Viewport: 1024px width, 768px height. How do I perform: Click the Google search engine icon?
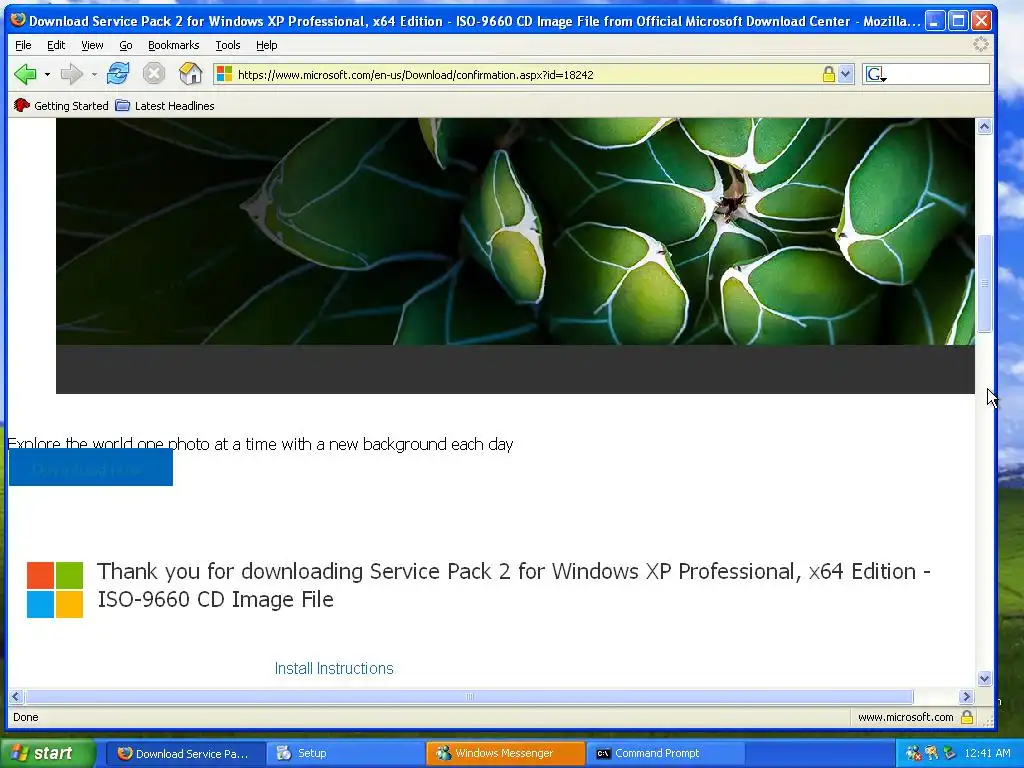click(x=875, y=74)
